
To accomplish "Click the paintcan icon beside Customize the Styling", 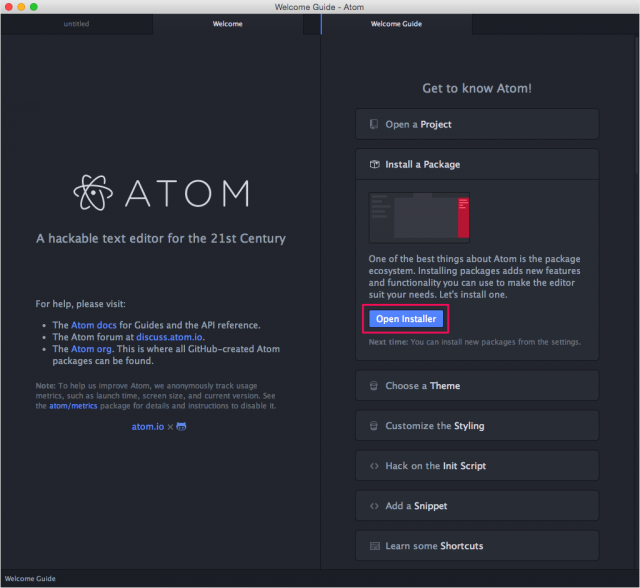I will [x=373, y=426].
